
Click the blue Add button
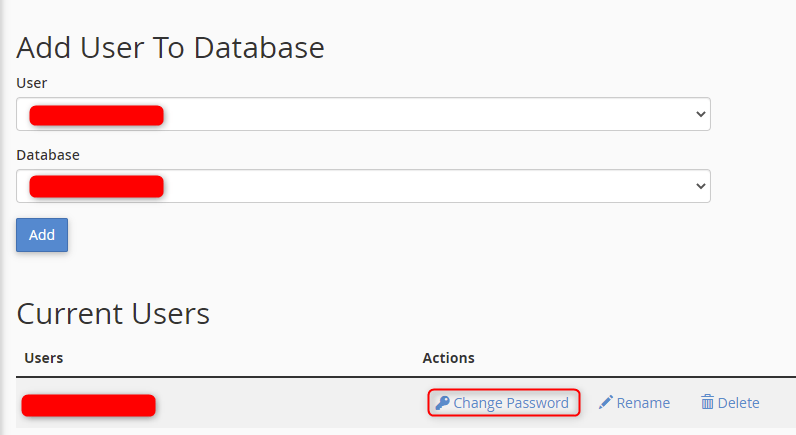pos(42,235)
